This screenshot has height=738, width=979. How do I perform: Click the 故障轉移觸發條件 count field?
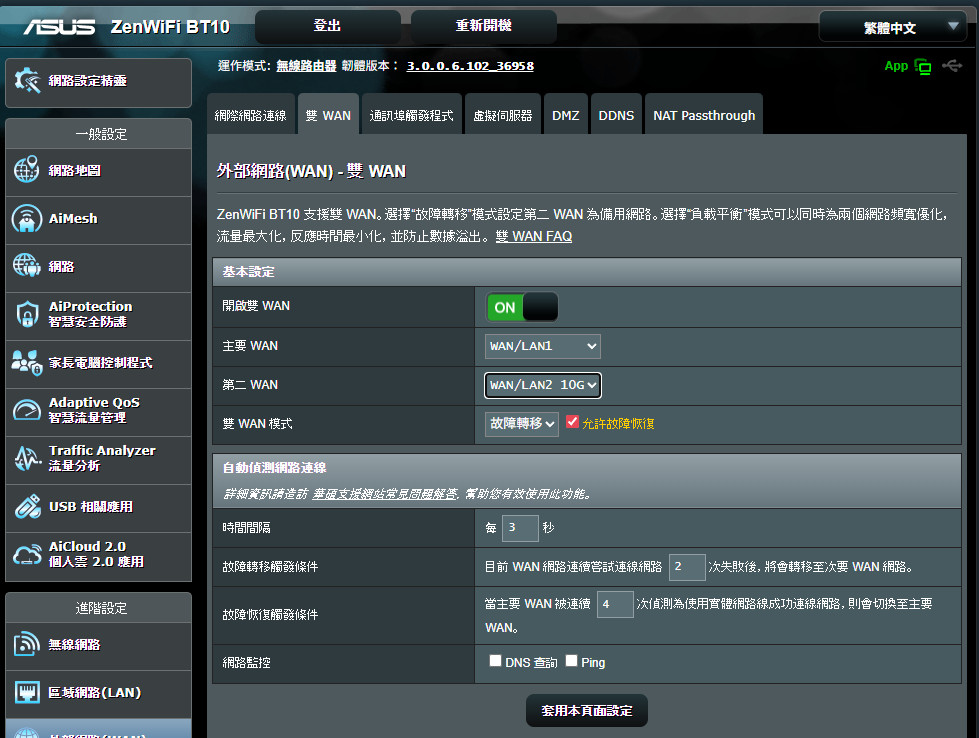(x=687, y=566)
